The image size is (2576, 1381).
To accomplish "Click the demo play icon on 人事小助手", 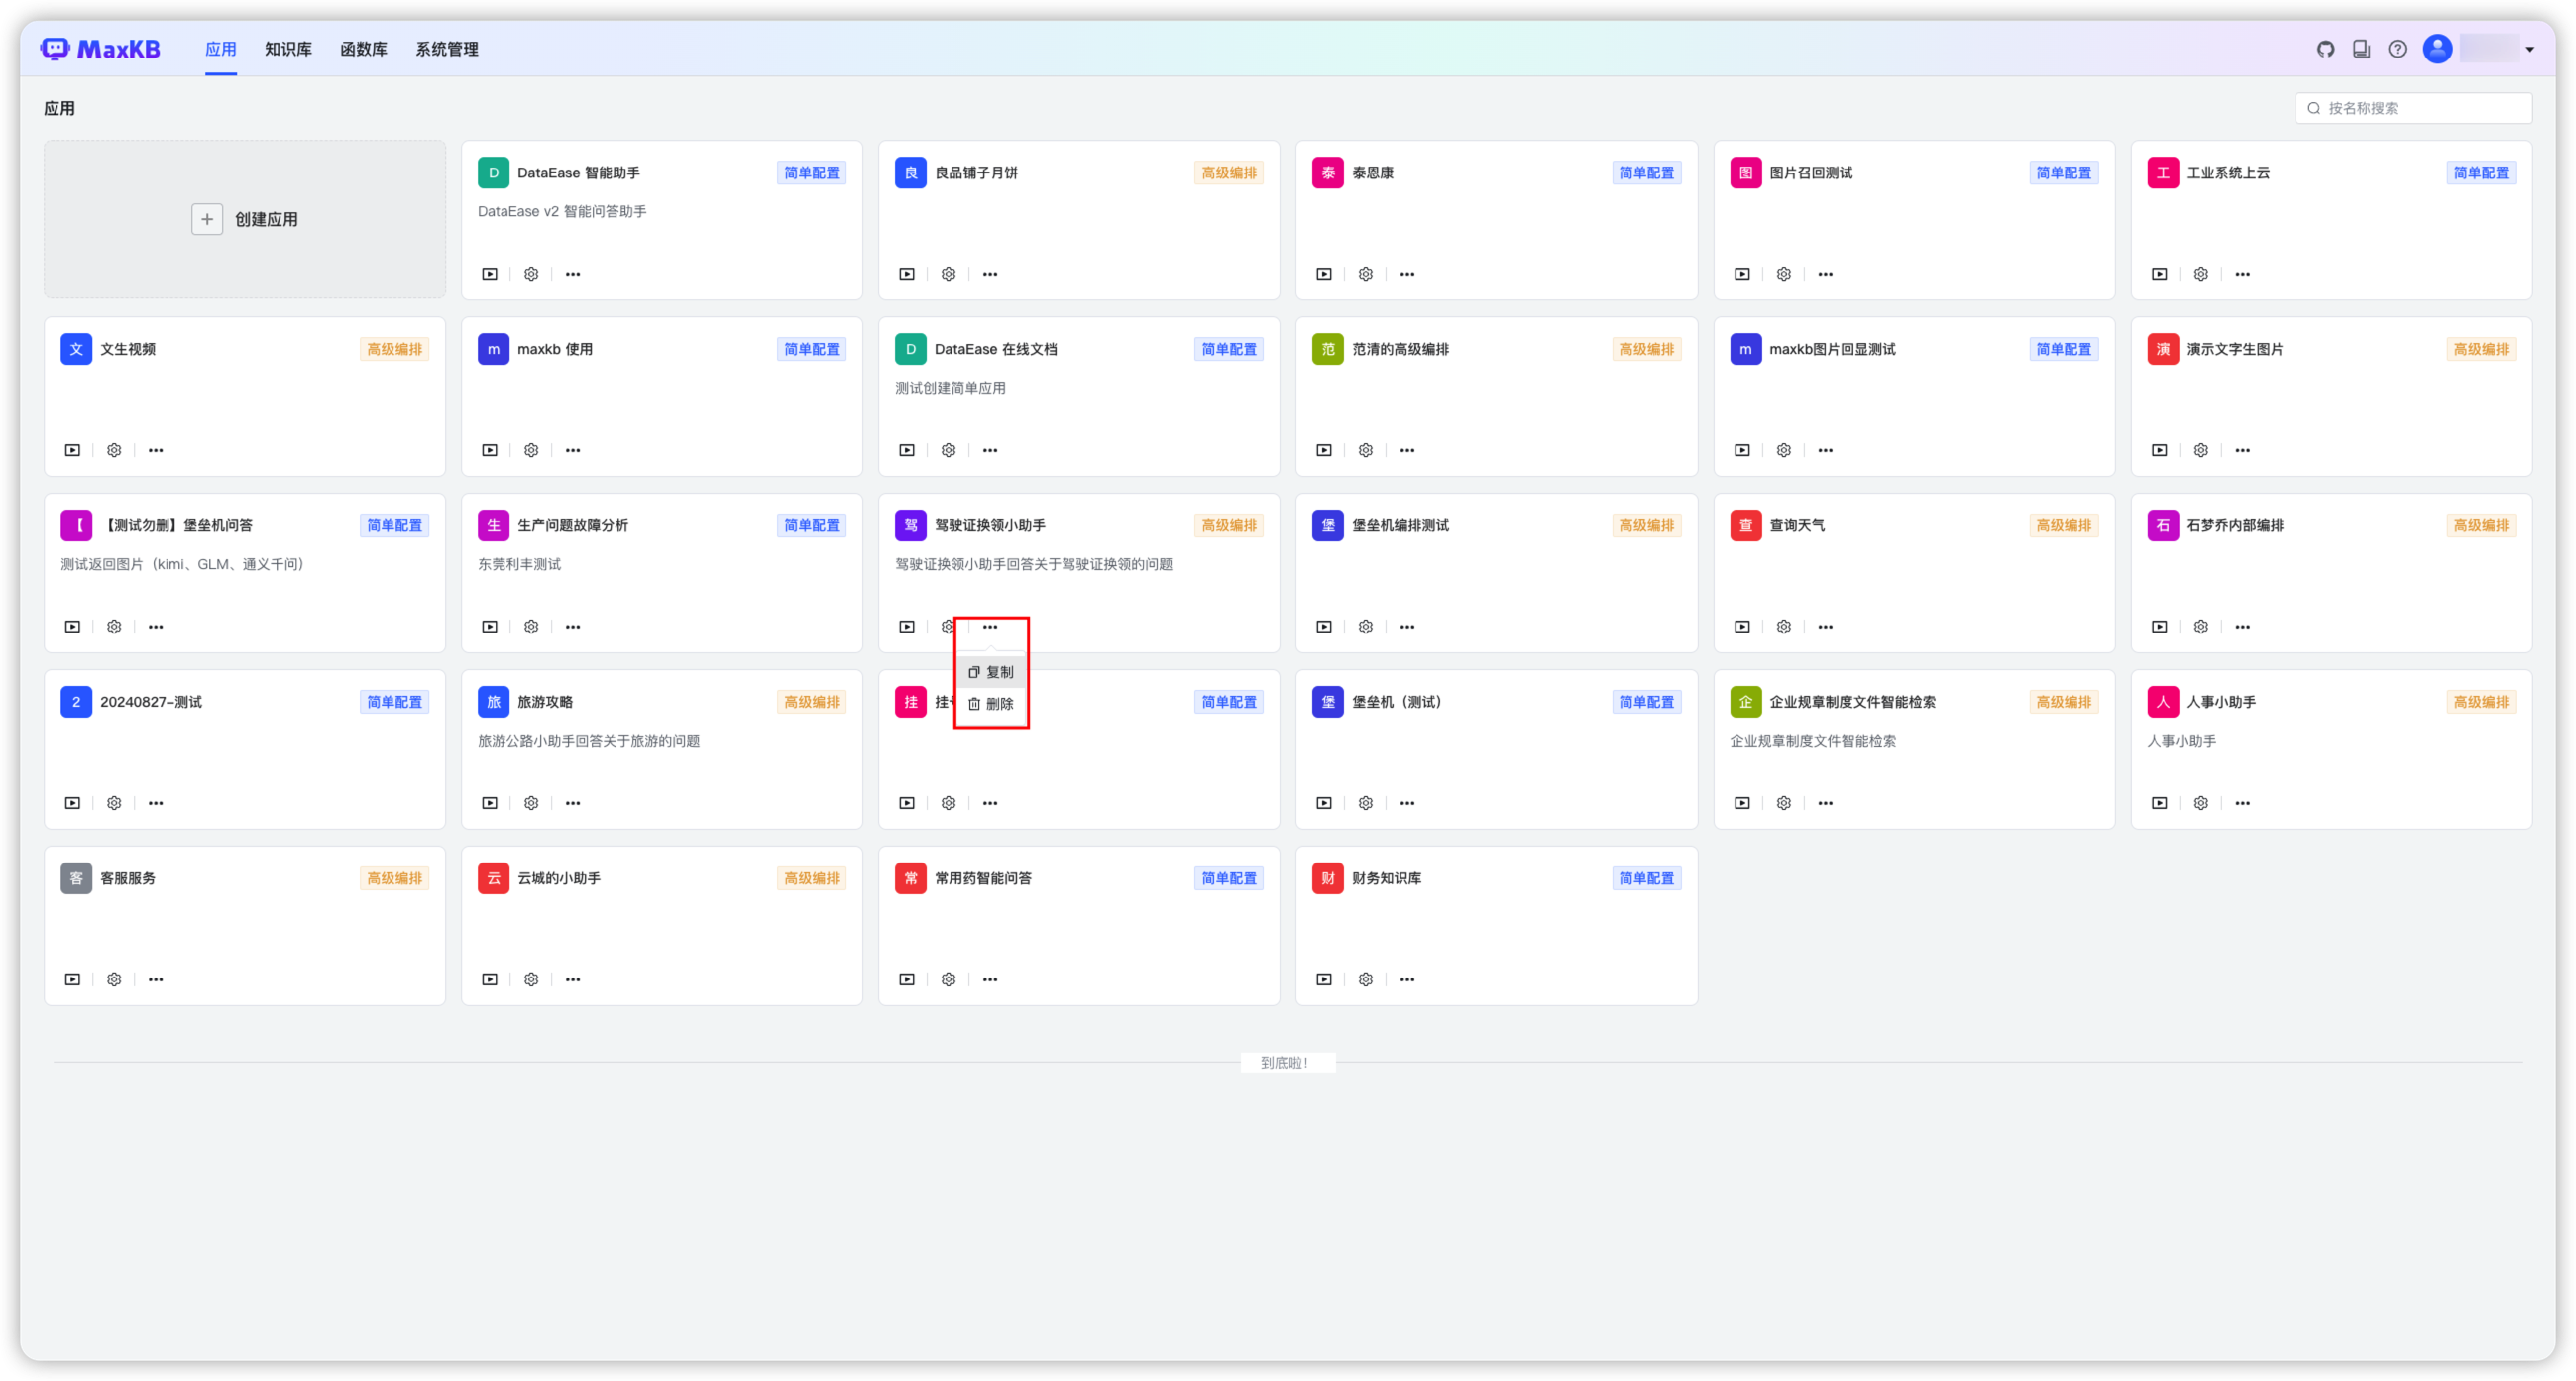I will click(2160, 804).
